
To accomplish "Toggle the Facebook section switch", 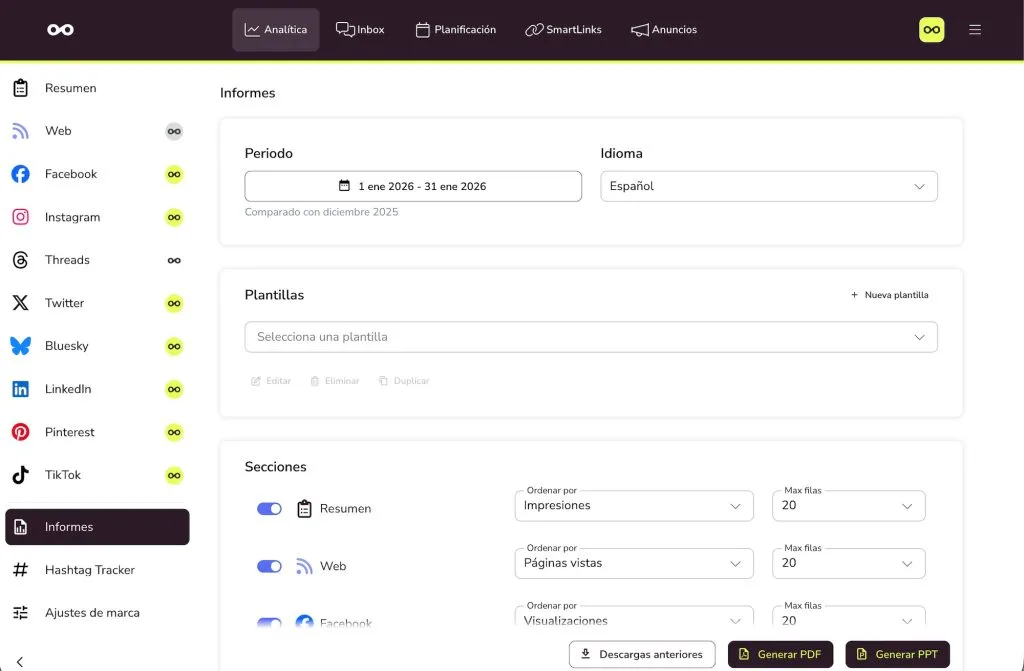I will pyautogui.click(x=269, y=623).
